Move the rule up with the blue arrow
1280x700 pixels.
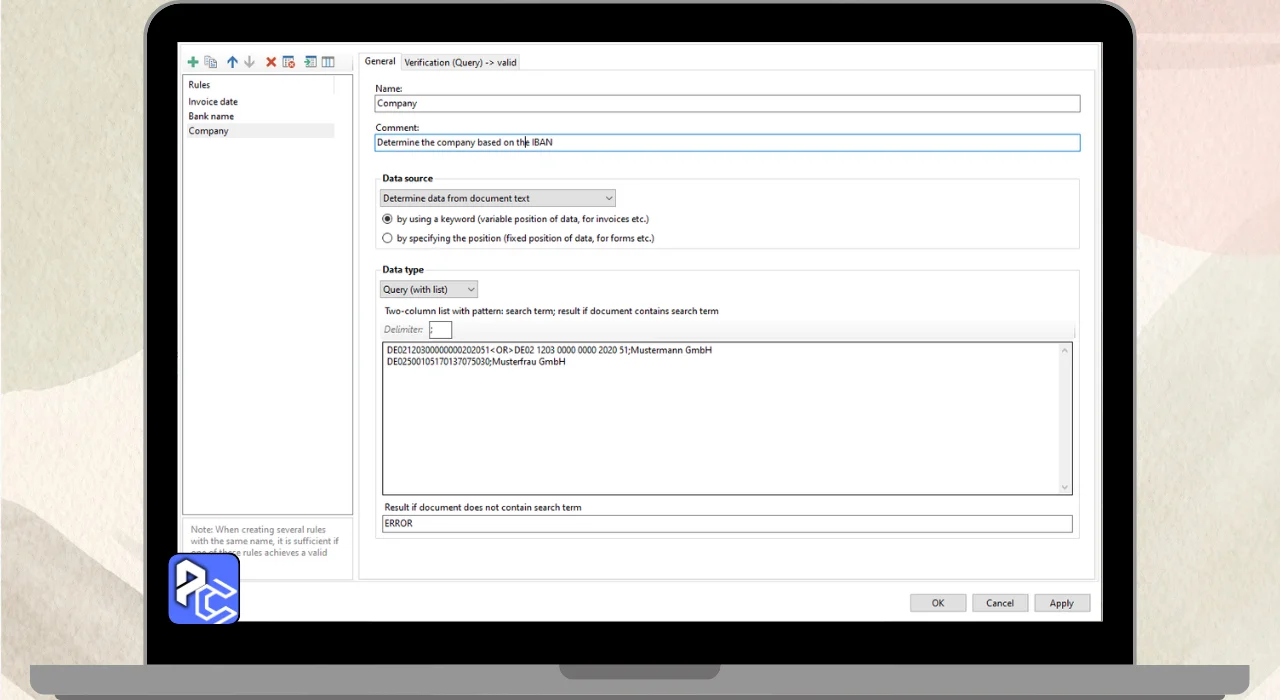tap(232, 62)
